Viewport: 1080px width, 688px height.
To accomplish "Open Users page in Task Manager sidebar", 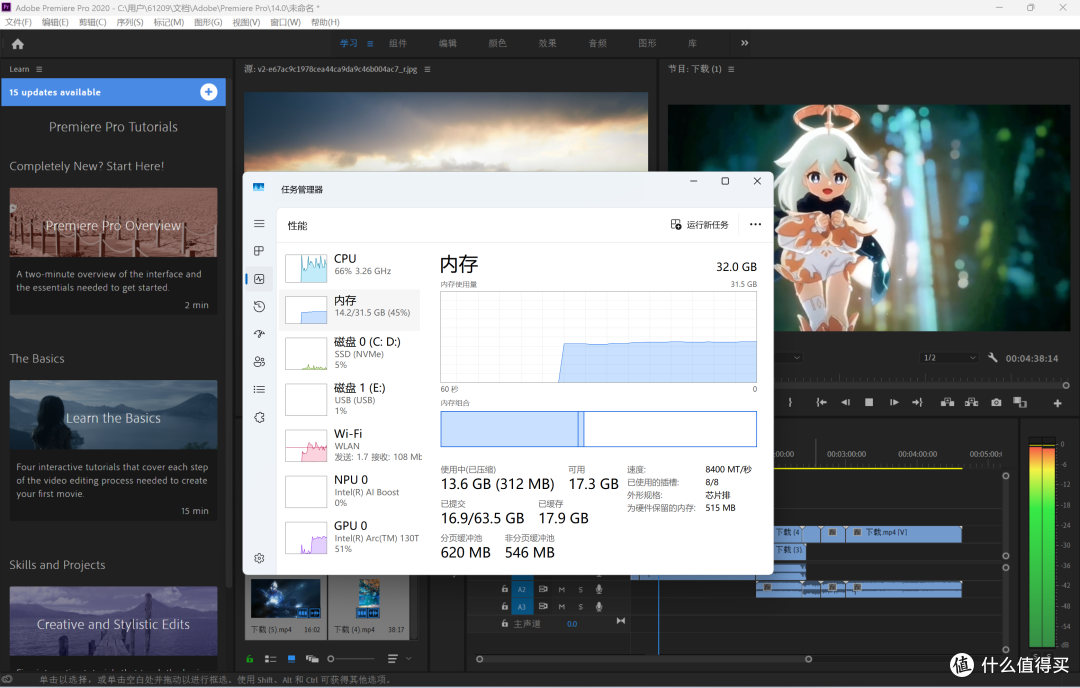I will click(259, 362).
